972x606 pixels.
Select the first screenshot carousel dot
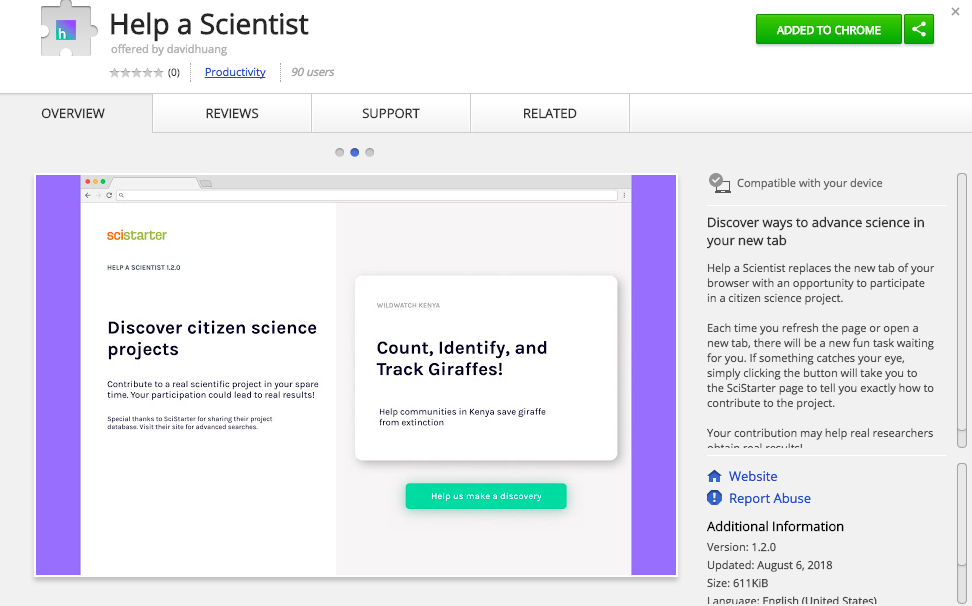339,152
